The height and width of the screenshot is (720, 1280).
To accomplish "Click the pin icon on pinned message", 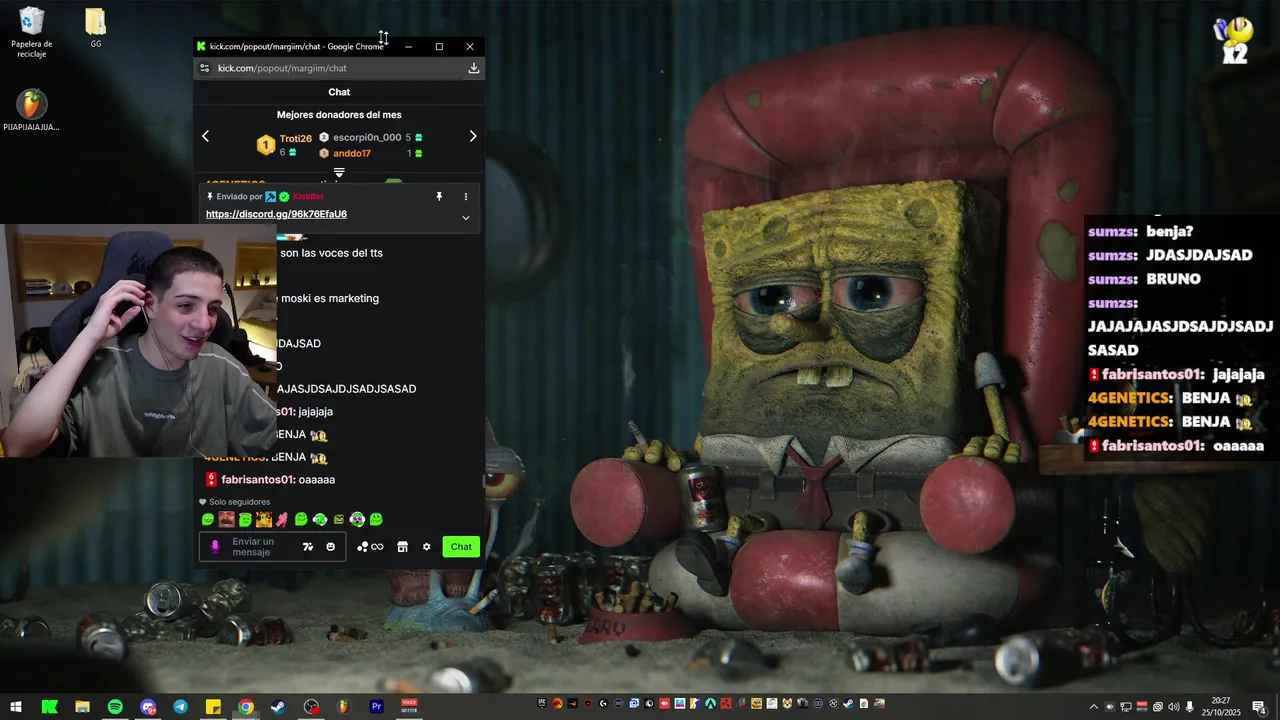I will point(439,197).
